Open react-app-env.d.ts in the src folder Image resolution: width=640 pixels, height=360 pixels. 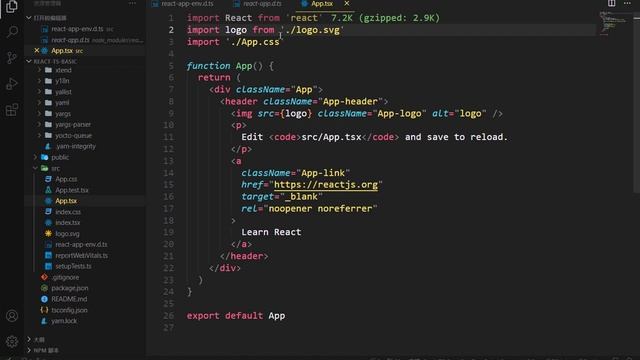81,244
